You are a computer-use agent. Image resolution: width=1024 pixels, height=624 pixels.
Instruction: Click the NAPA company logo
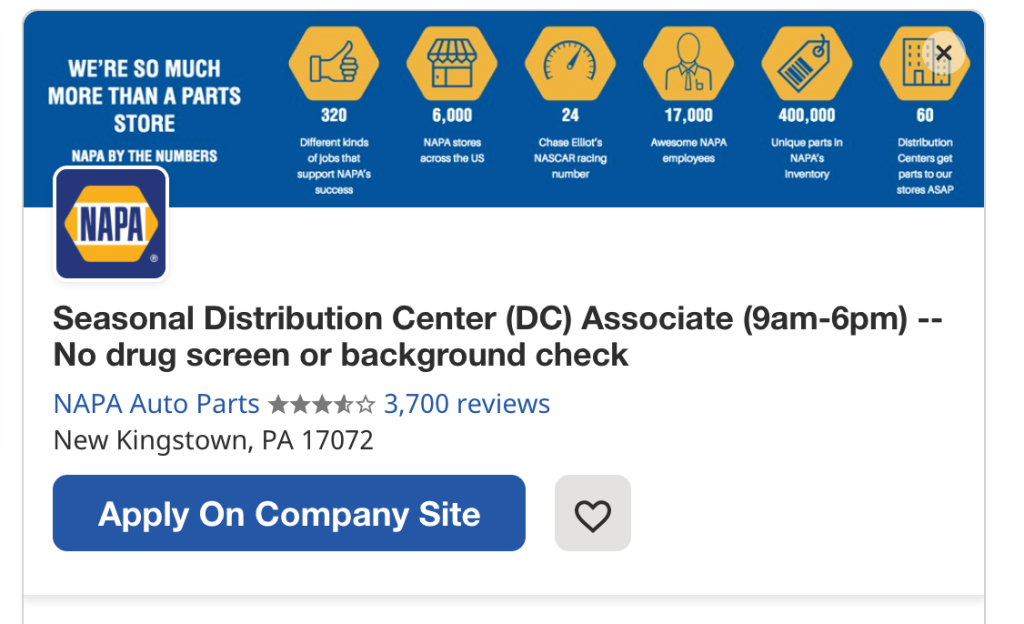[x=111, y=223]
